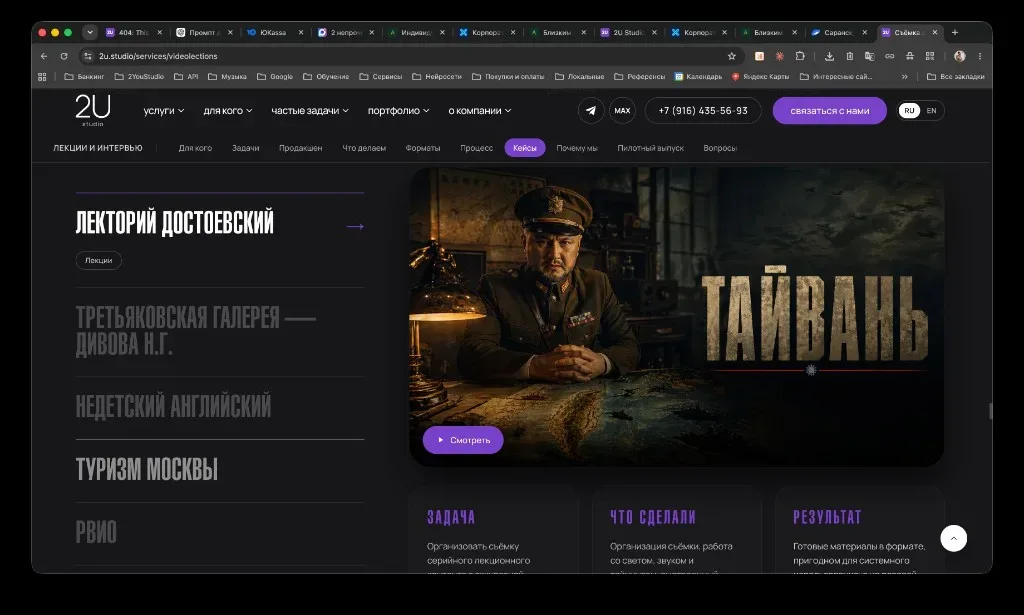The width and height of the screenshot is (1024, 615).
Task: Click the Лекции tag chip
Action: click(x=99, y=260)
